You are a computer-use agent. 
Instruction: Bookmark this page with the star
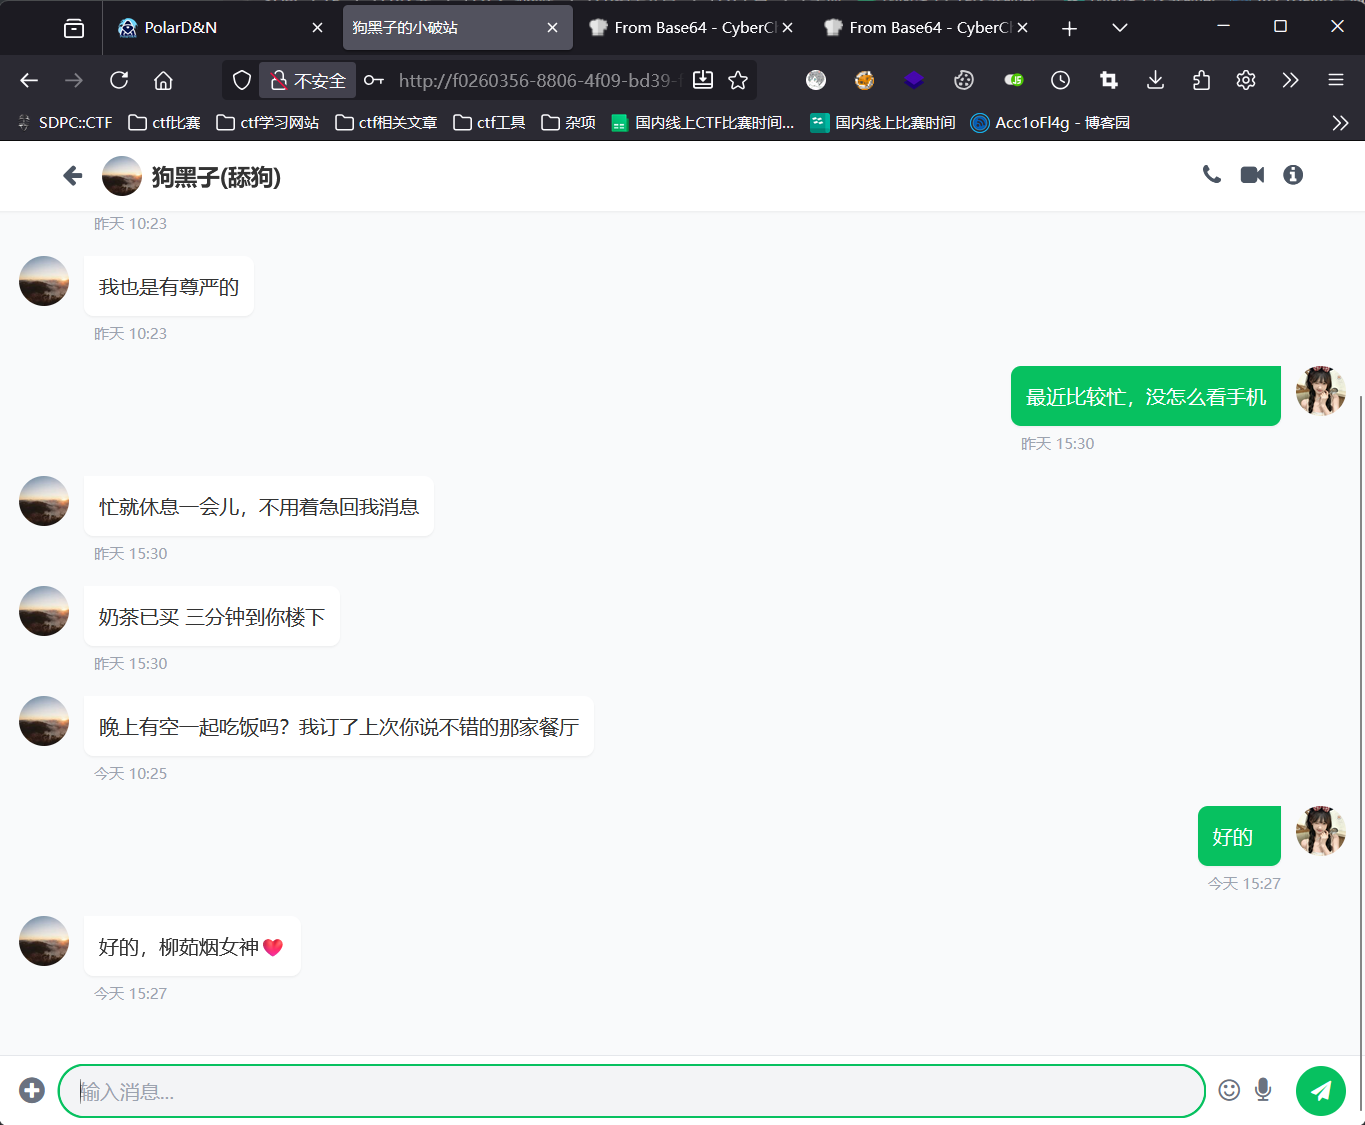tap(737, 80)
